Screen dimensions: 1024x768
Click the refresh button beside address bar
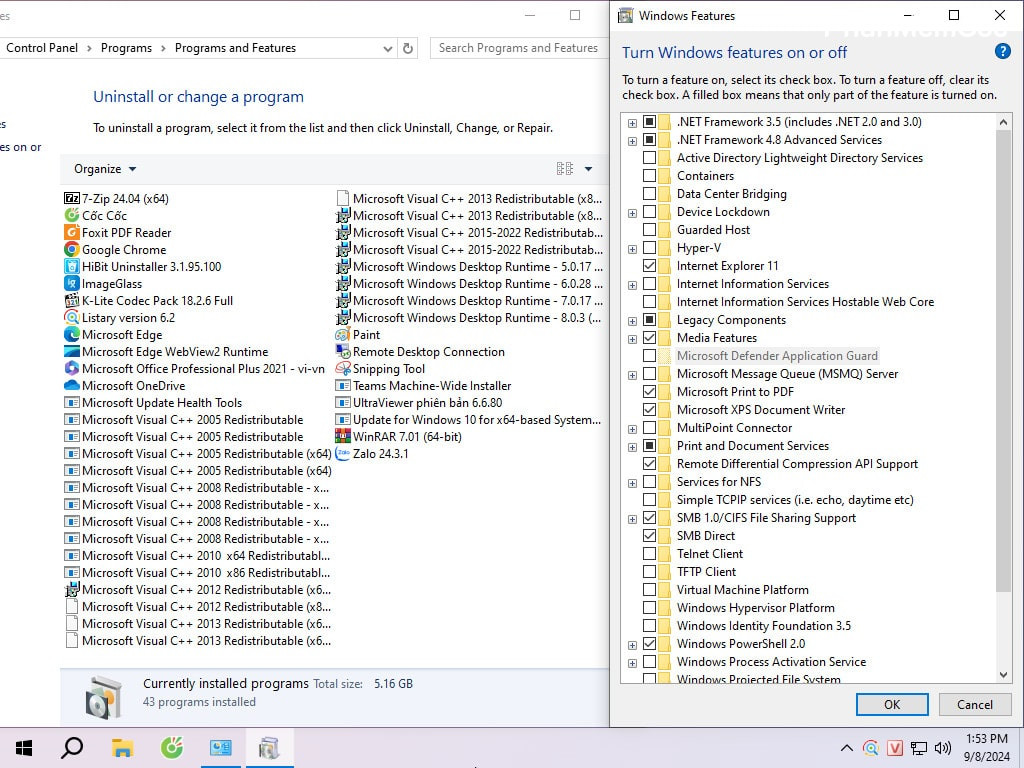[x=407, y=48]
